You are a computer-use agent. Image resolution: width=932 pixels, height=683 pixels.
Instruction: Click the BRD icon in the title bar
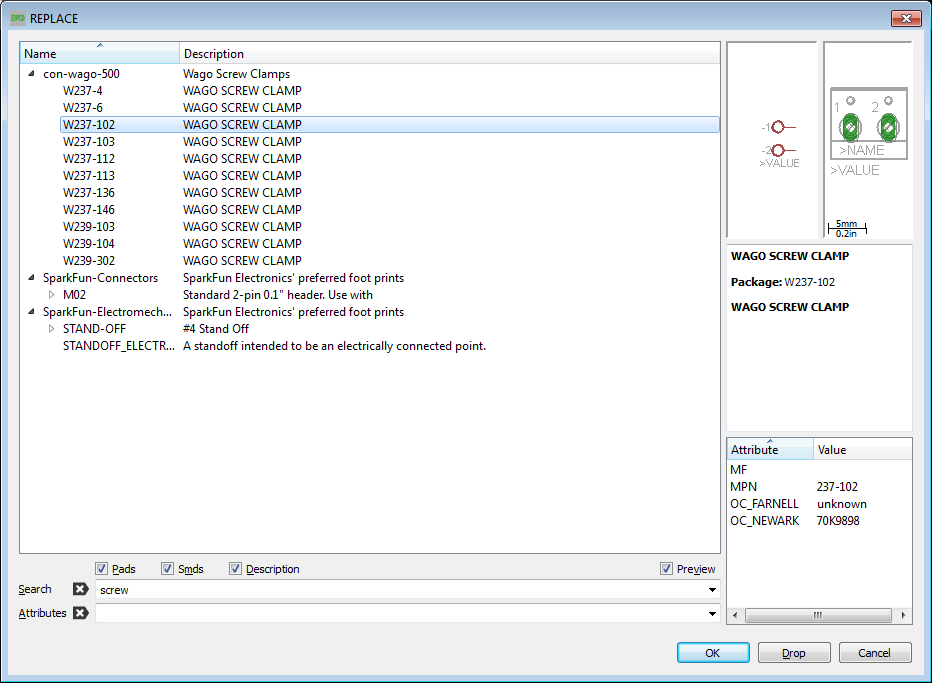(x=17, y=18)
